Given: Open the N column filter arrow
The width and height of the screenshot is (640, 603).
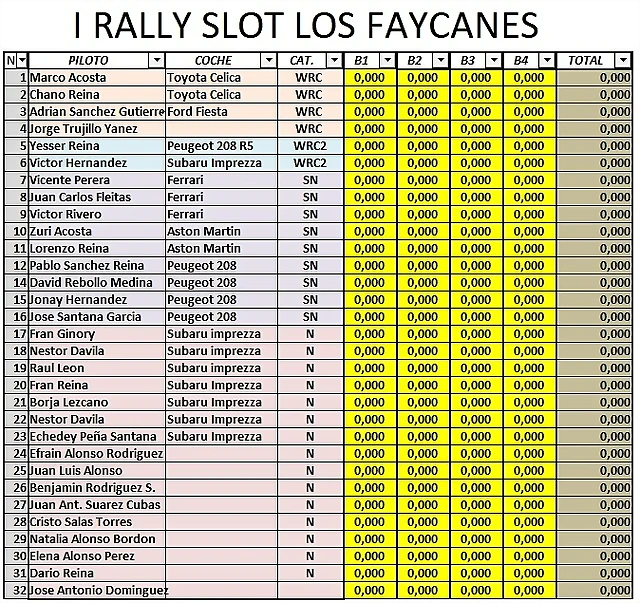Looking at the screenshot, I should (x=22, y=61).
